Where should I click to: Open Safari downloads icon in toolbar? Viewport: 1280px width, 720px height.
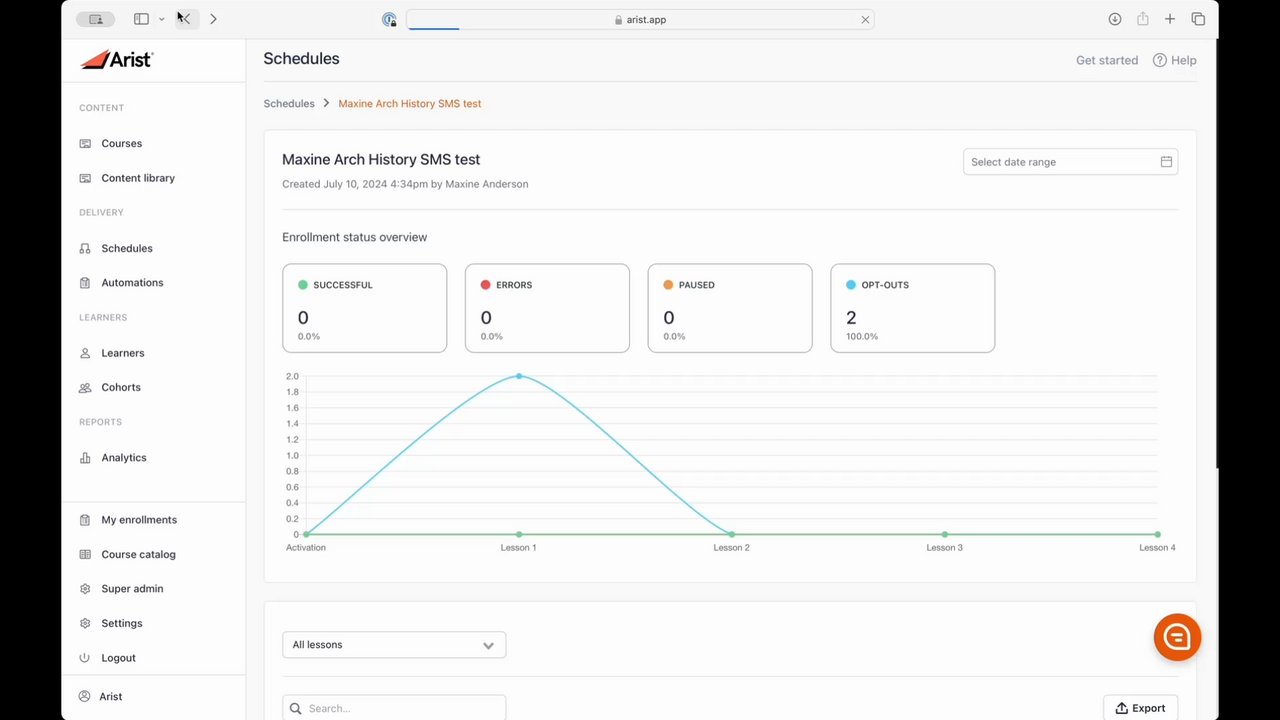[x=1115, y=19]
